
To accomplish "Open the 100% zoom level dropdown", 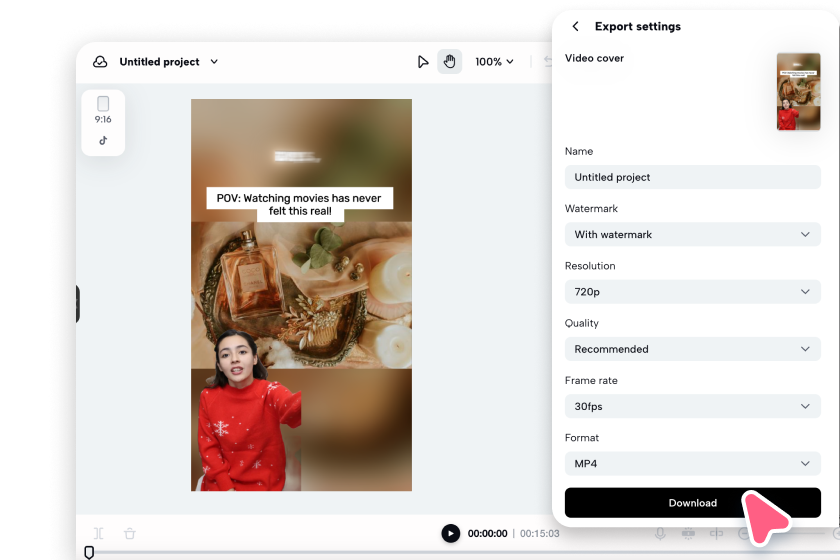I will [x=494, y=62].
